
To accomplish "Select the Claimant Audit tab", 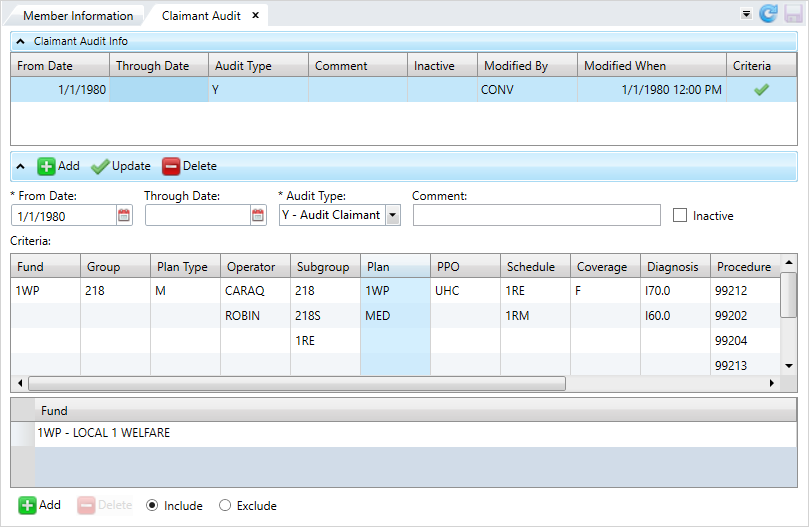I will [x=201, y=16].
